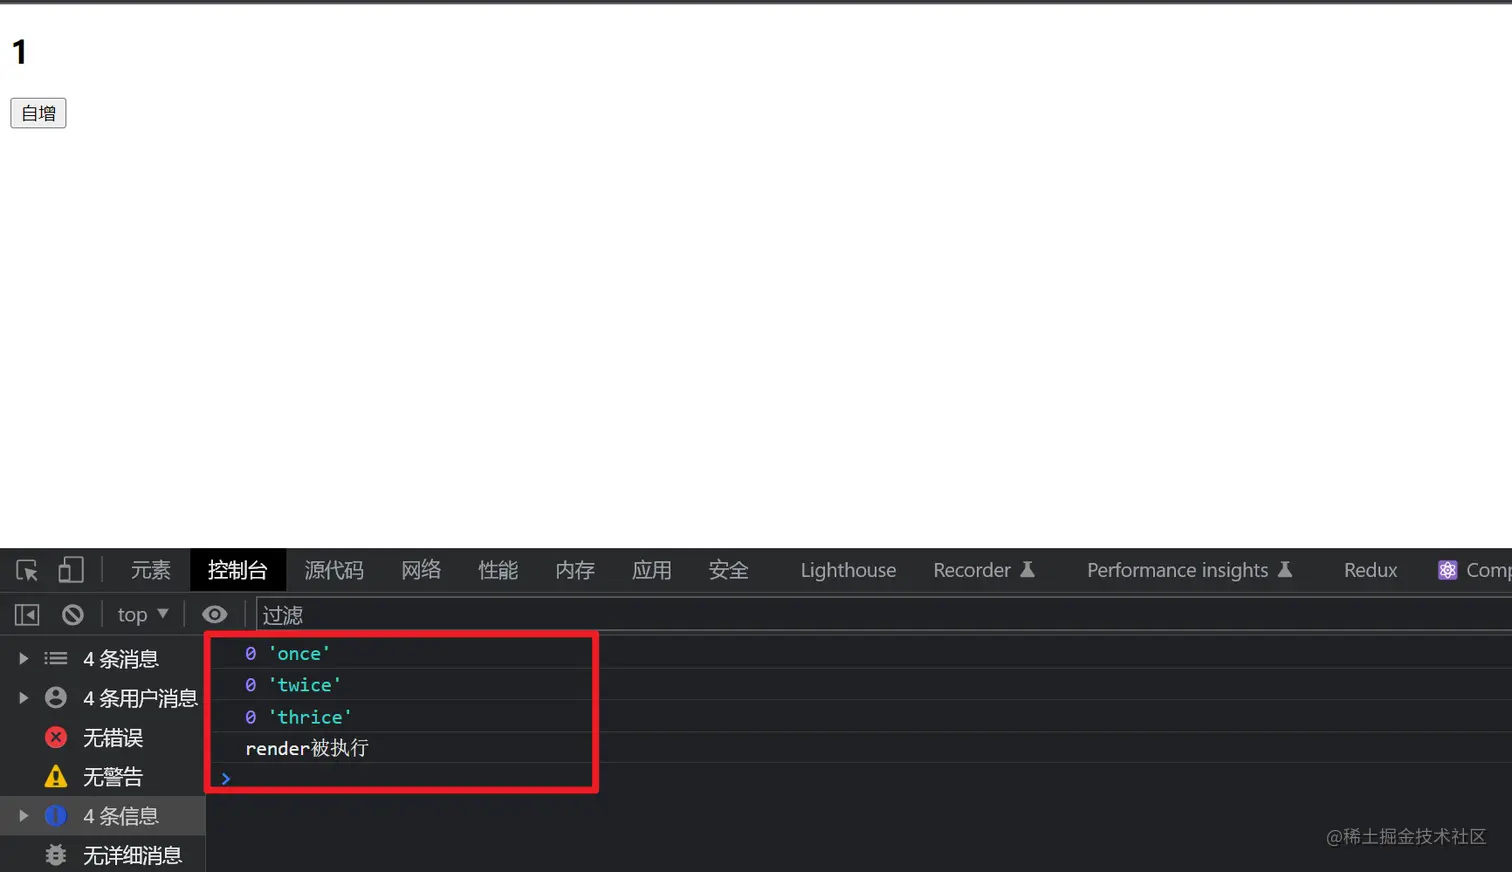
Task: Click the verbose bug gear icon
Action: pyautogui.click(x=56, y=855)
